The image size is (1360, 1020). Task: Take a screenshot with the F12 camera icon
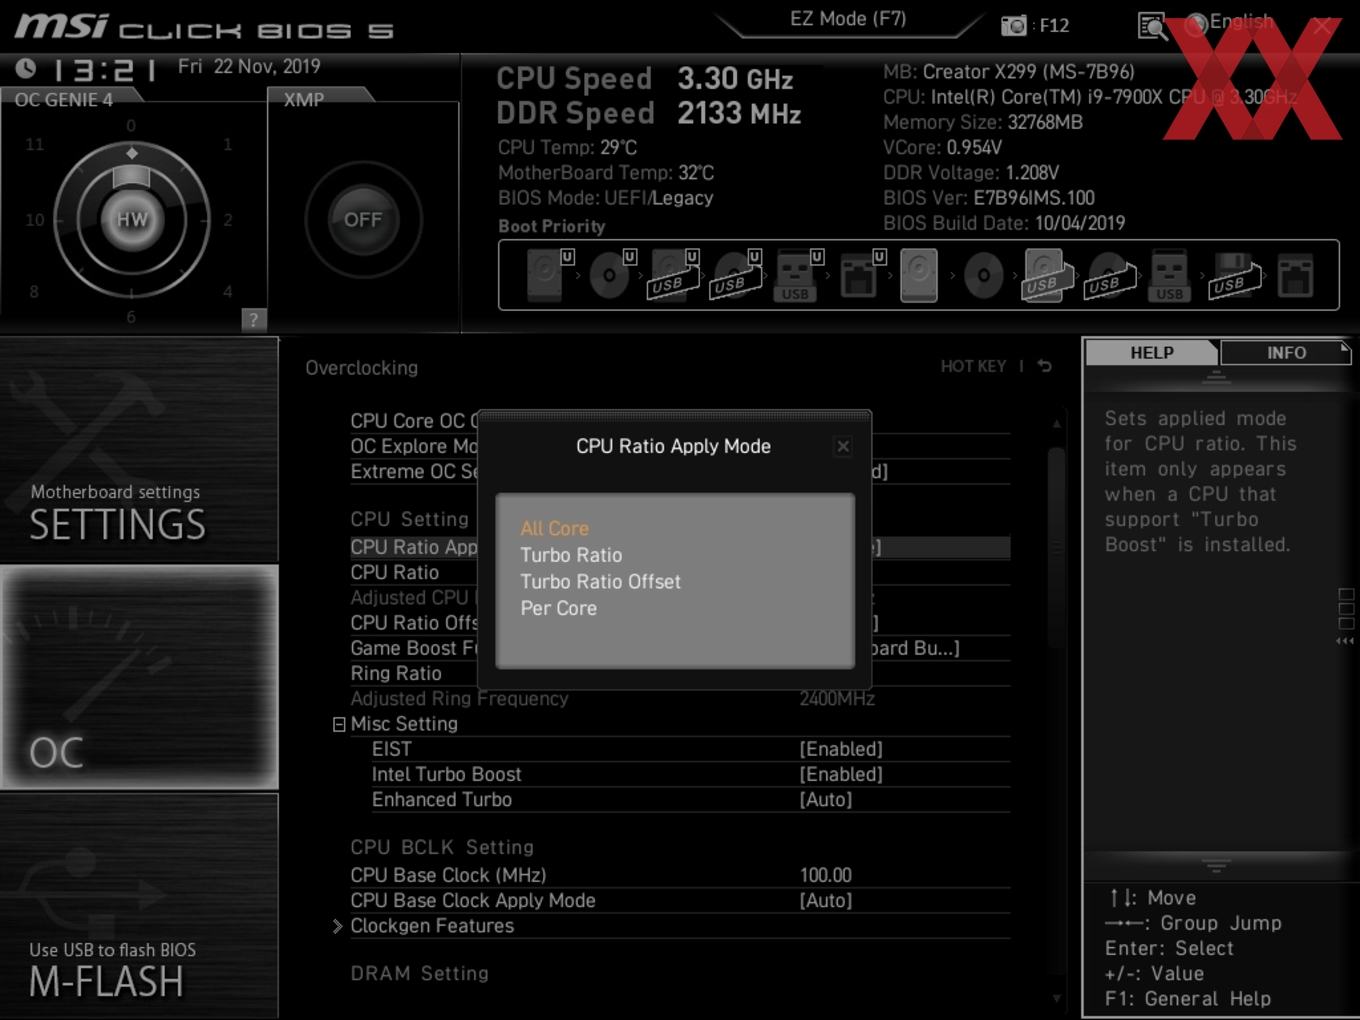tap(1014, 25)
